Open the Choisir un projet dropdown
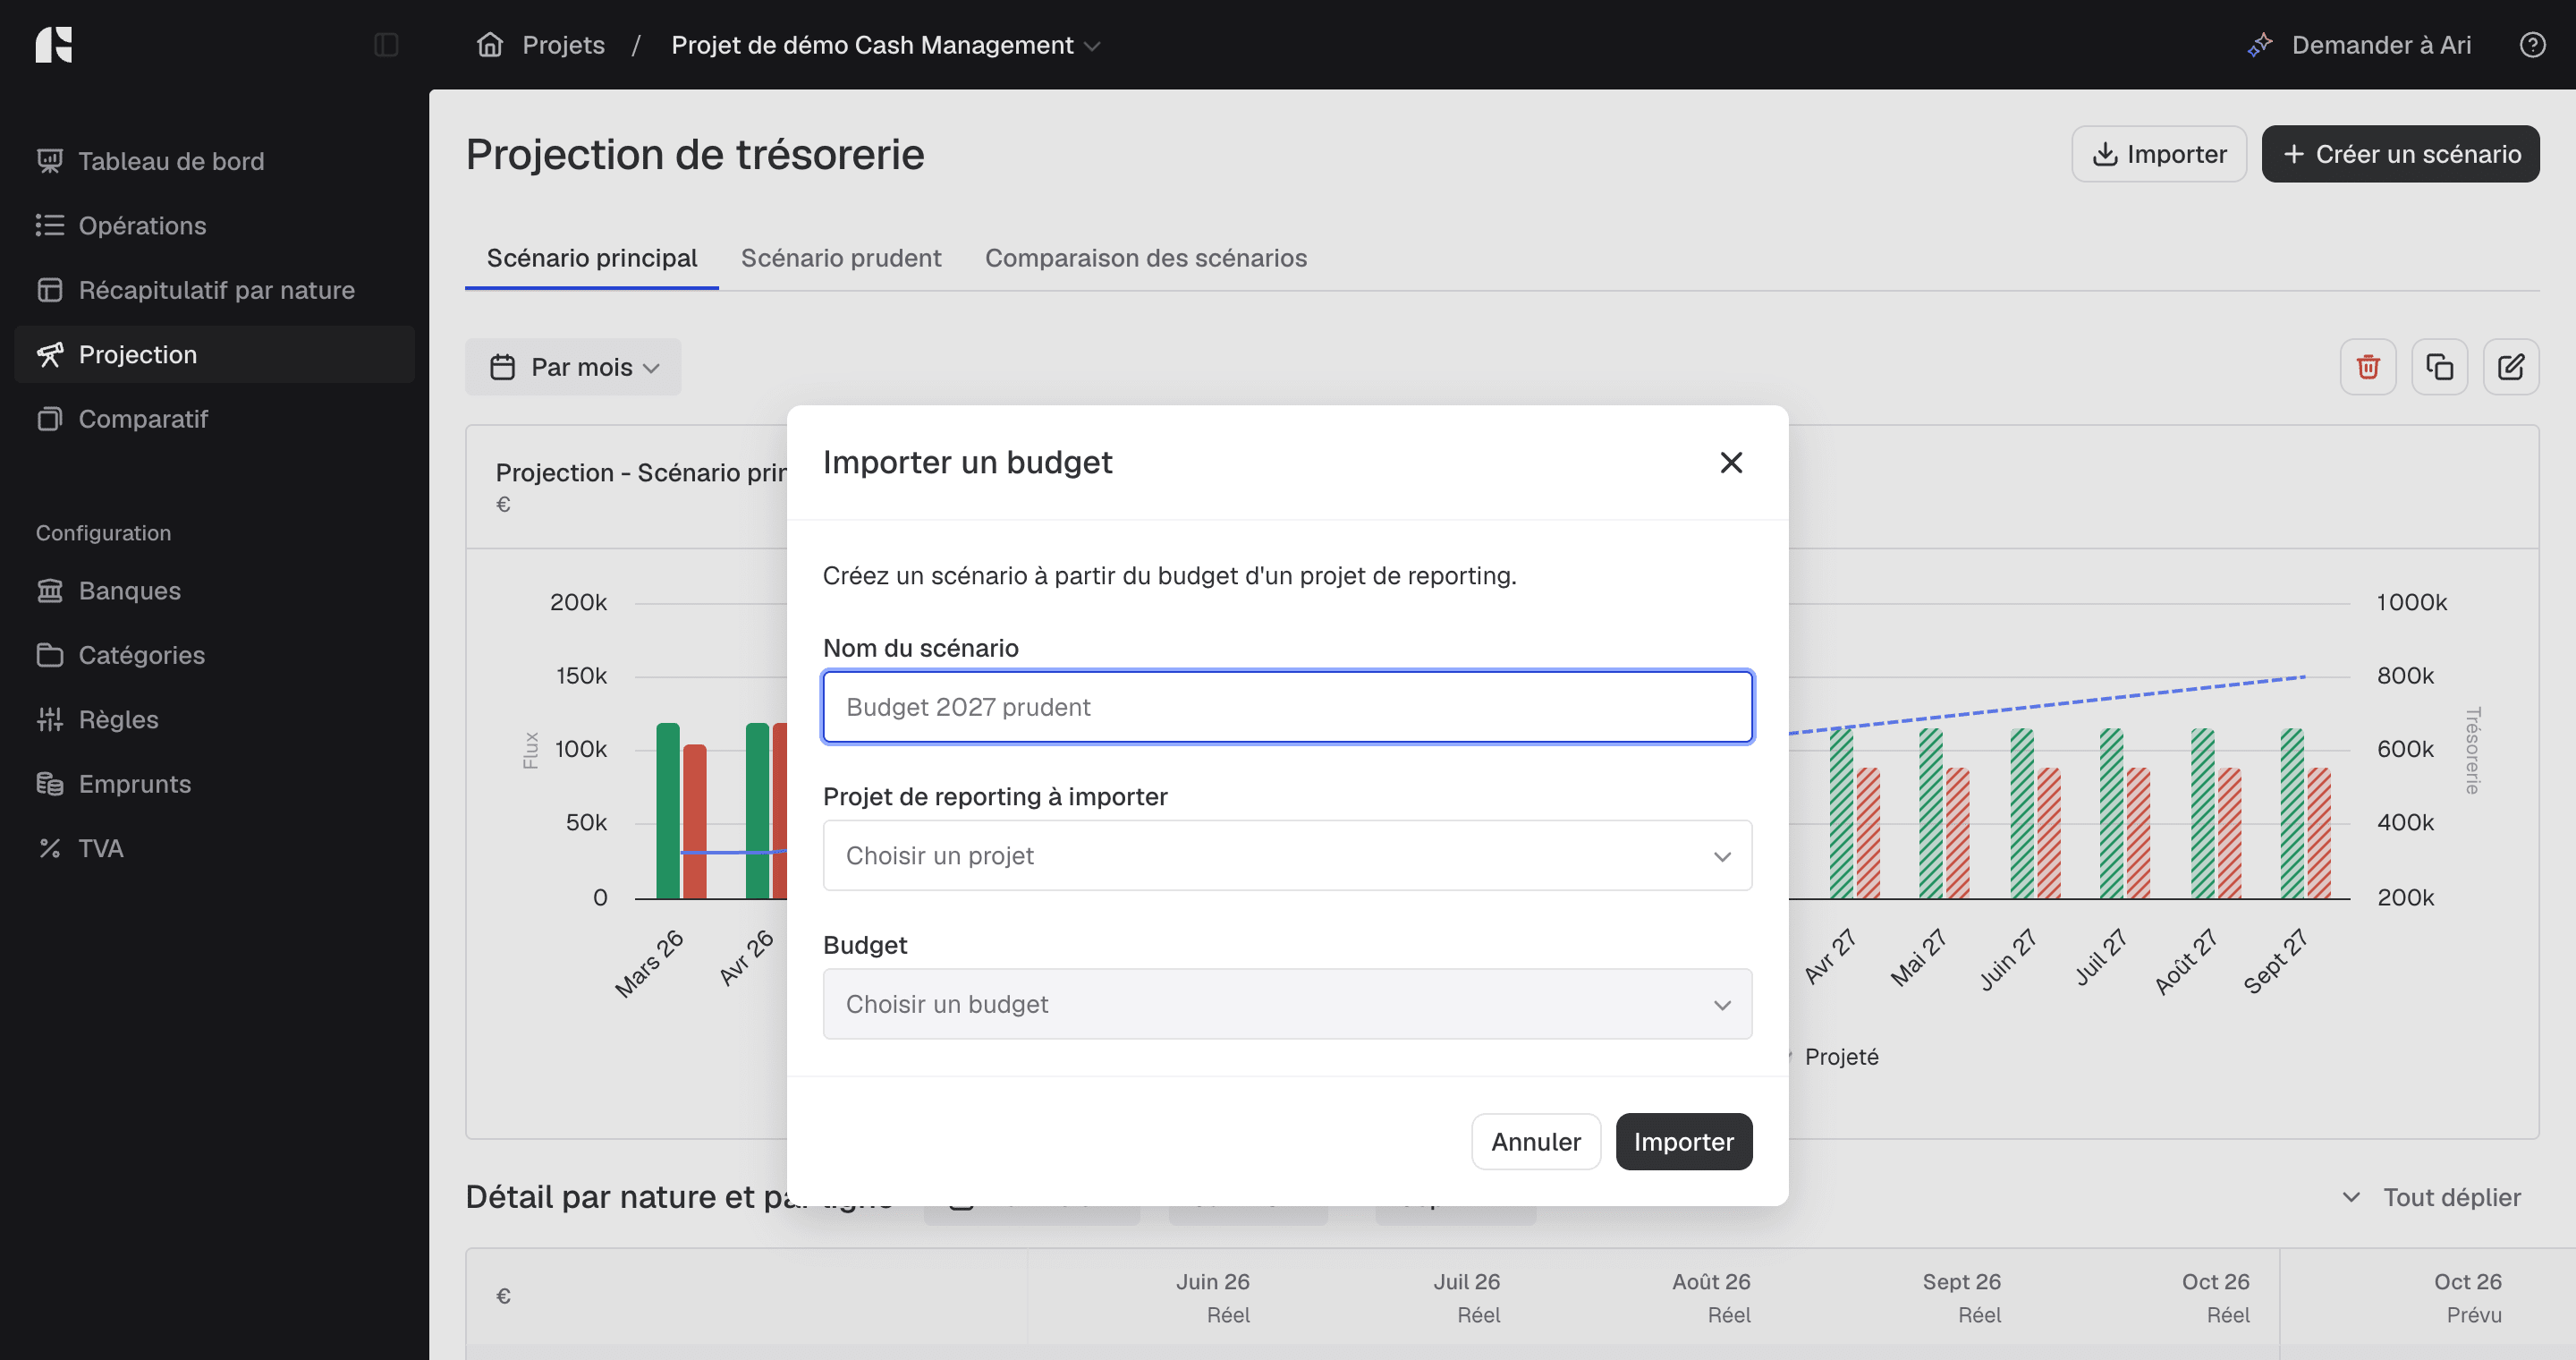Image resolution: width=2576 pixels, height=1360 pixels. 1287,856
